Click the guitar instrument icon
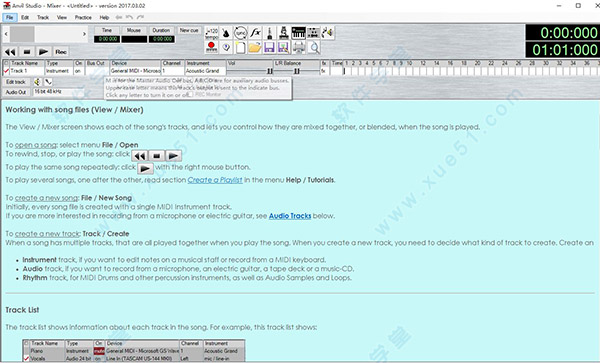Screen dimensions: 600x363 pyautogui.click(x=226, y=33)
